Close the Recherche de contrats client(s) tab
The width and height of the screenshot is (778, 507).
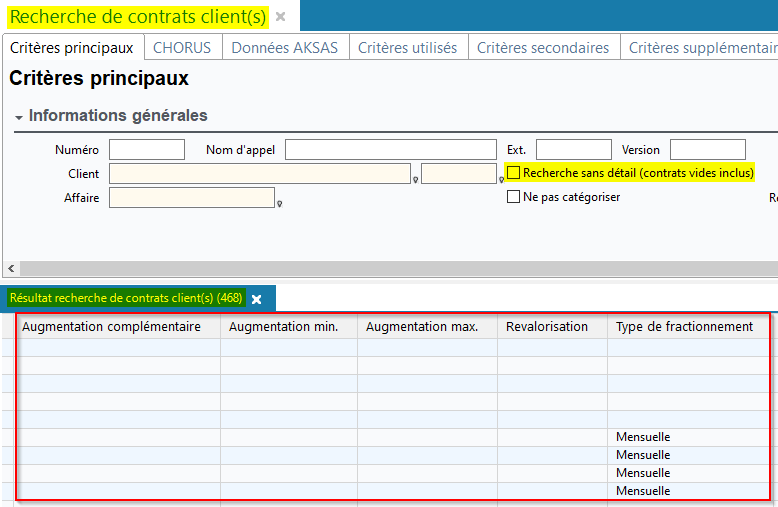(281, 17)
